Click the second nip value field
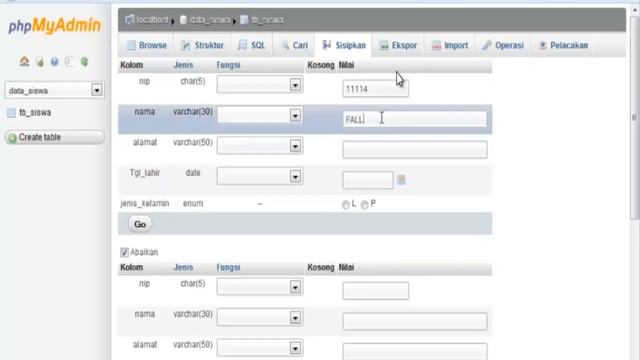Screen dimensions: 640x360 tap(376, 291)
